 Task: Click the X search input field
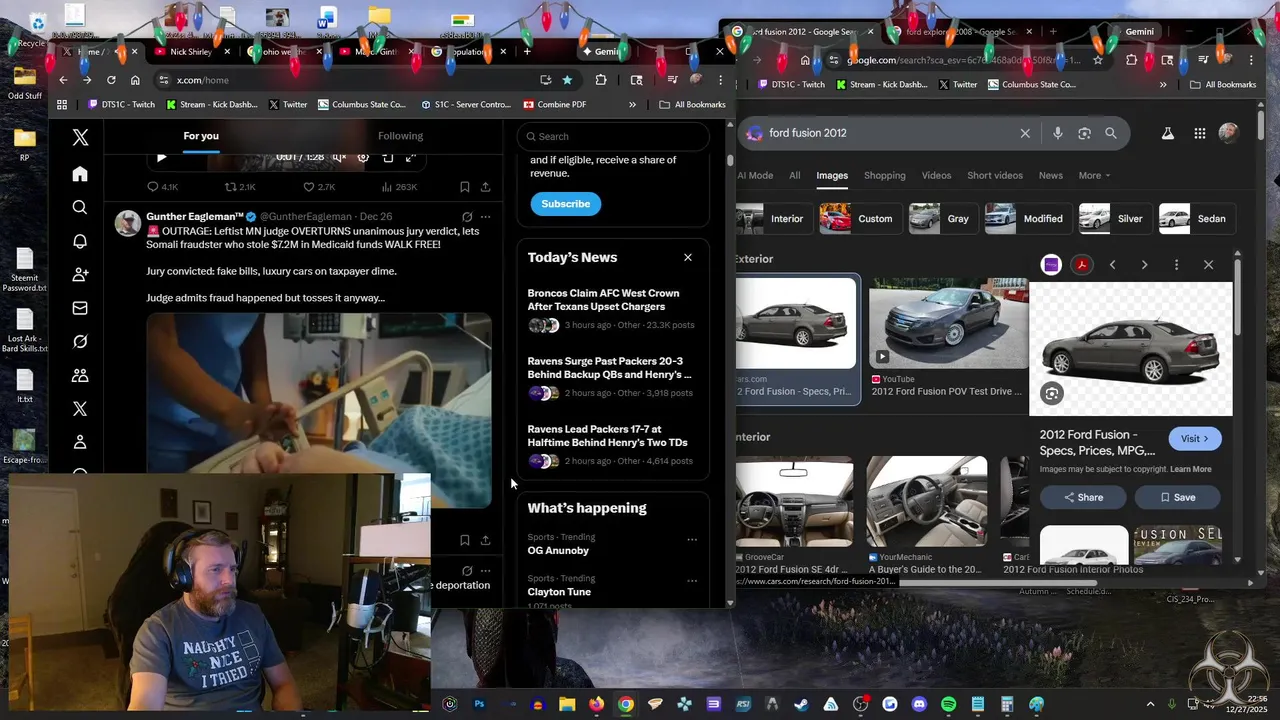tap(613, 137)
